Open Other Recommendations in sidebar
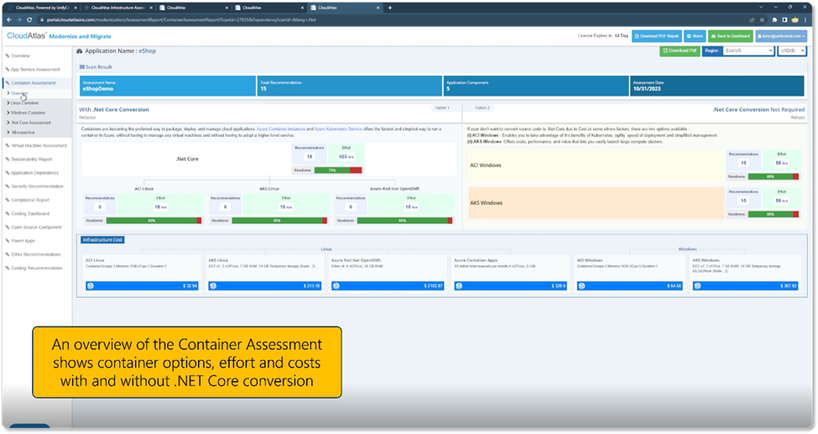The image size is (818, 434). click(x=33, y=254)
